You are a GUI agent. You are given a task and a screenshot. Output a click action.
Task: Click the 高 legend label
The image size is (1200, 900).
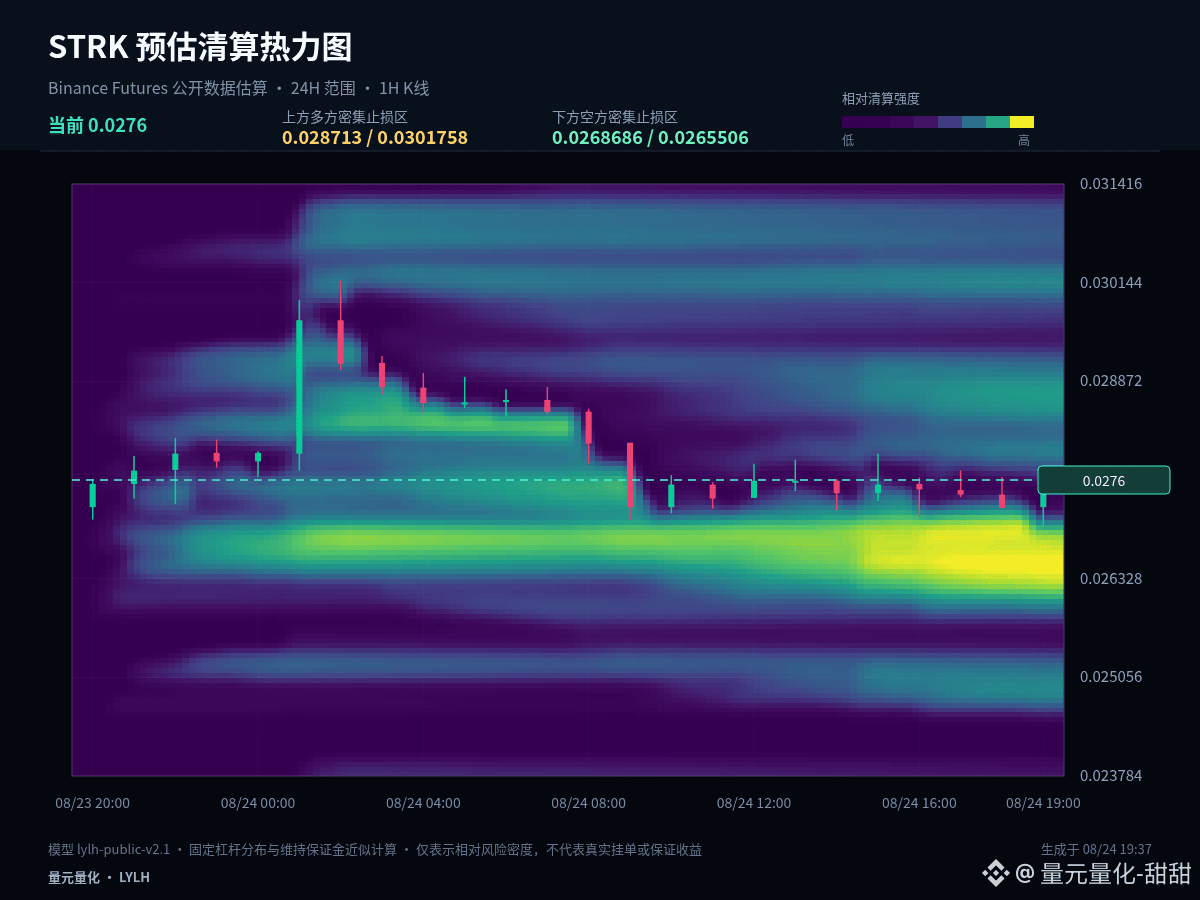(x=1024, y=141)
